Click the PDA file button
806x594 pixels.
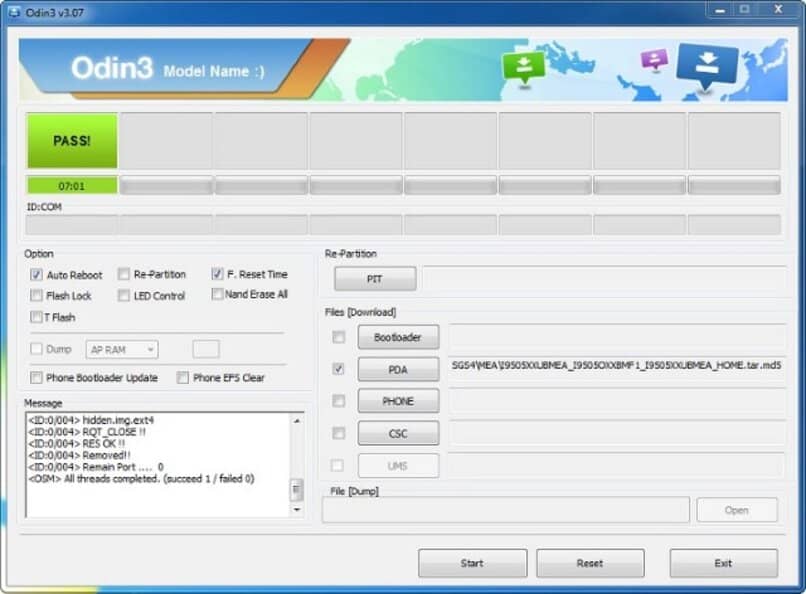pyautogui.click(x=397, y=369)
